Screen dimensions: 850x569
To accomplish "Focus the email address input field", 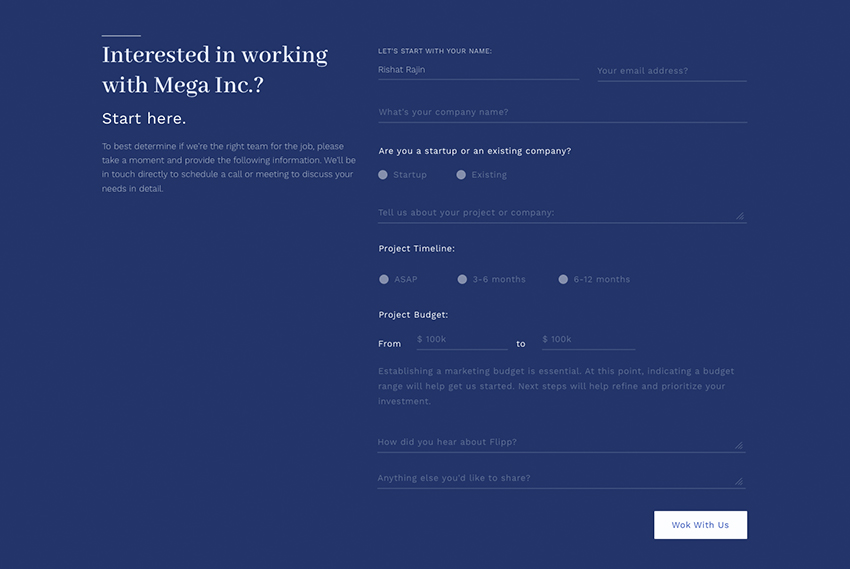I will pos(671,71).
